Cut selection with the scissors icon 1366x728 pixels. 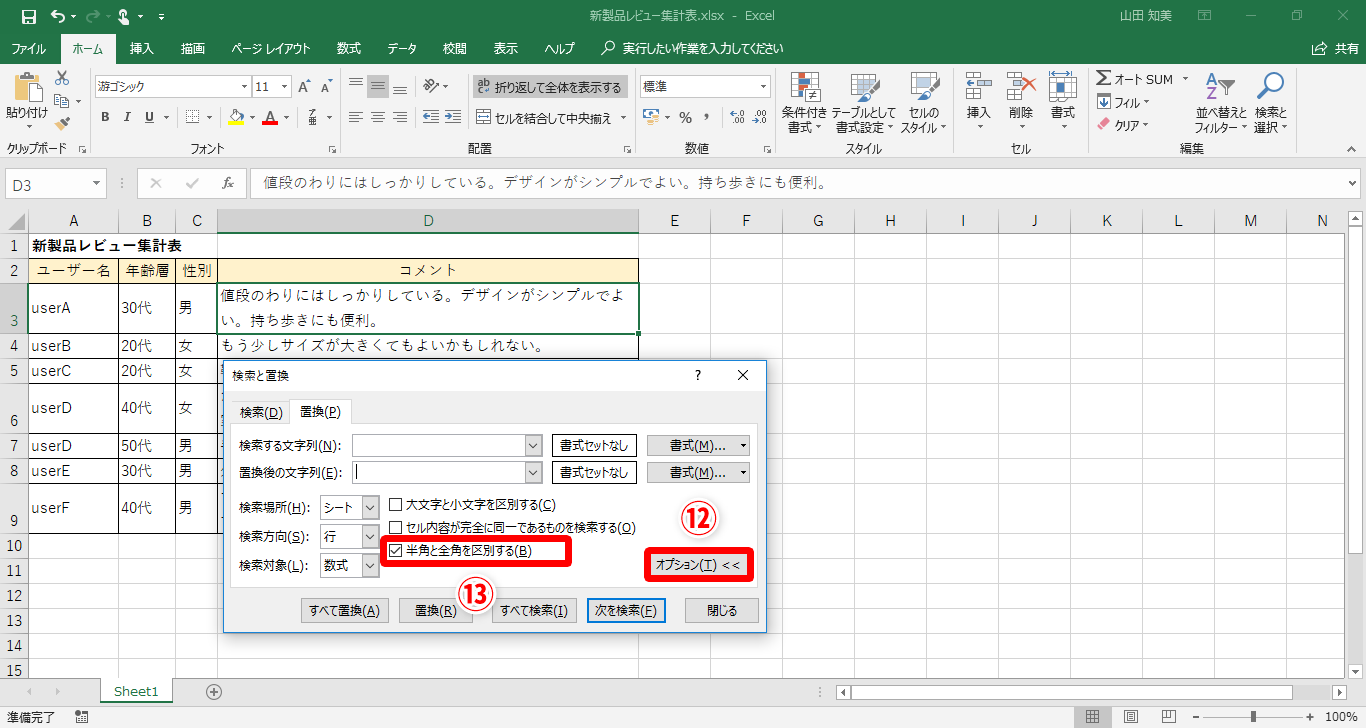pos(62,78)
